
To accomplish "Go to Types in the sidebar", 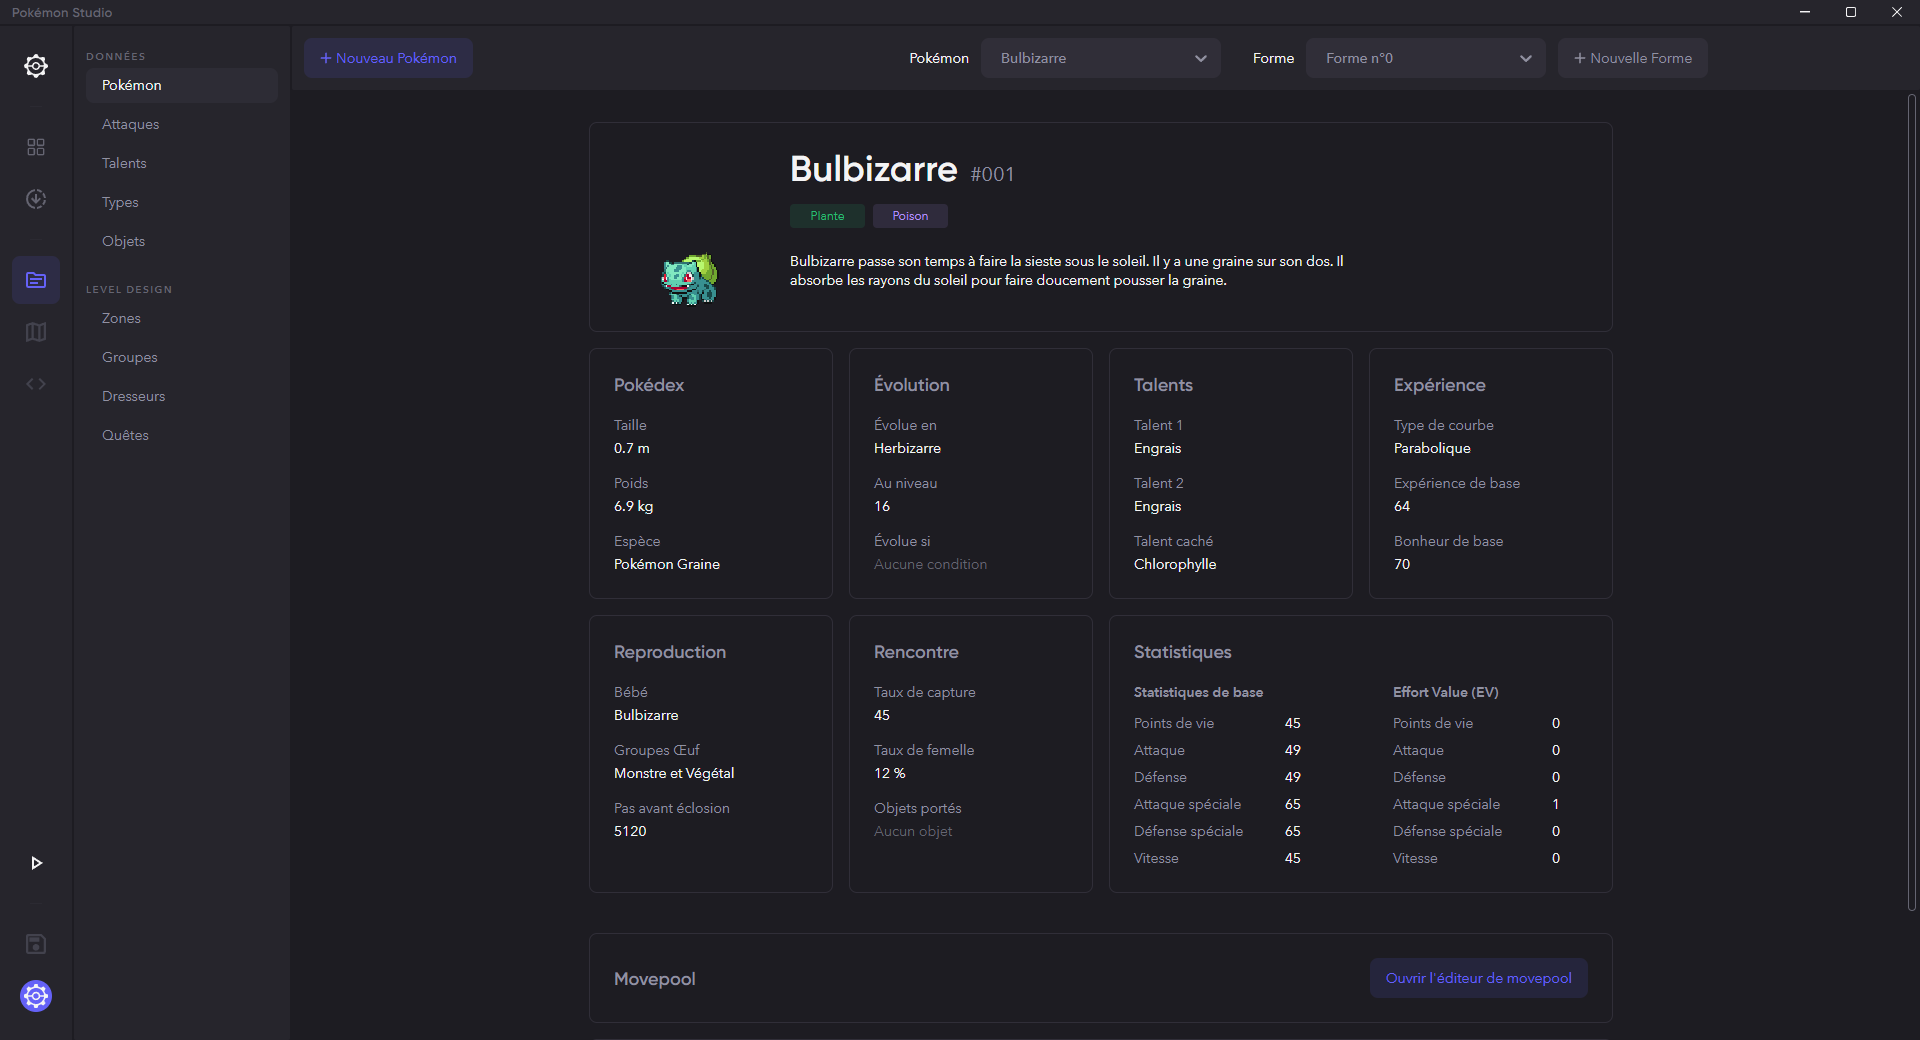I will [x=120, y=202].
